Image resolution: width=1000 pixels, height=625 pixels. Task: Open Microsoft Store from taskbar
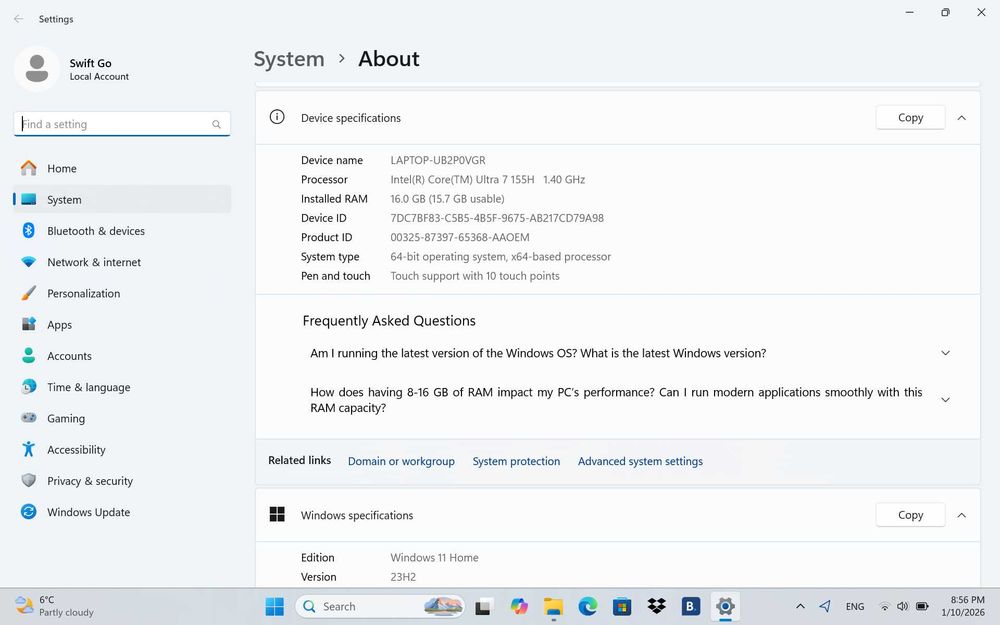[622, 607]
